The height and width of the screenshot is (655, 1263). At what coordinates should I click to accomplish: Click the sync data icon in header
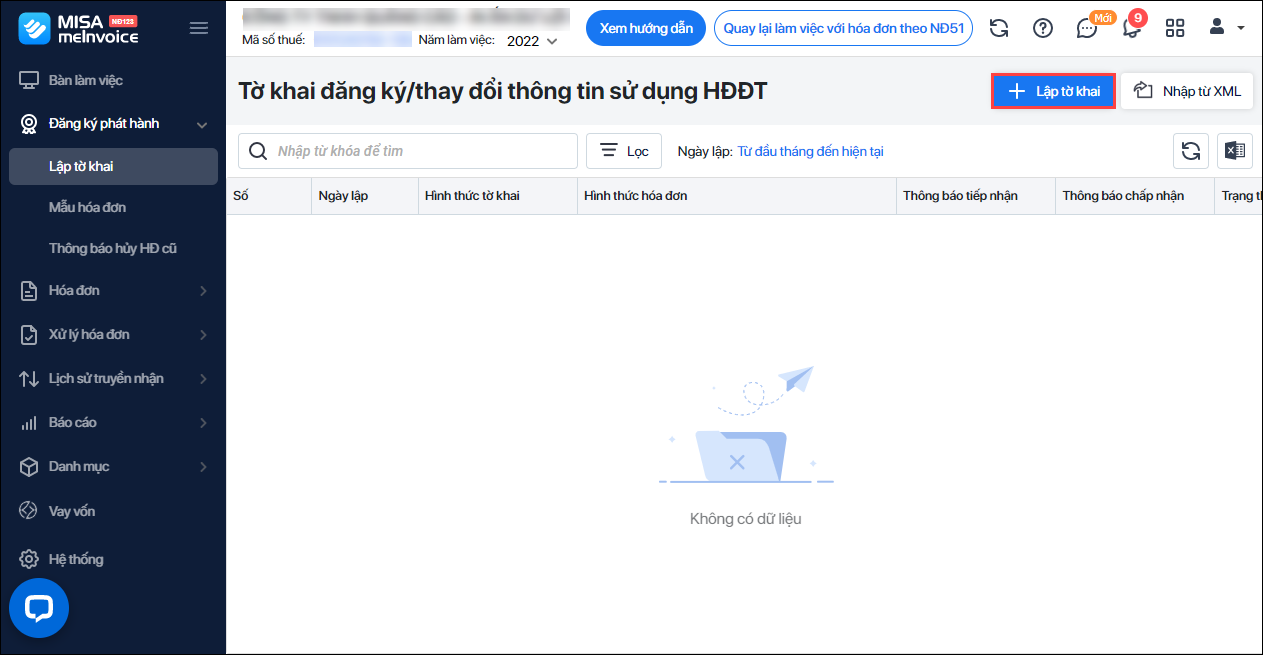click(x=998, y=28)
